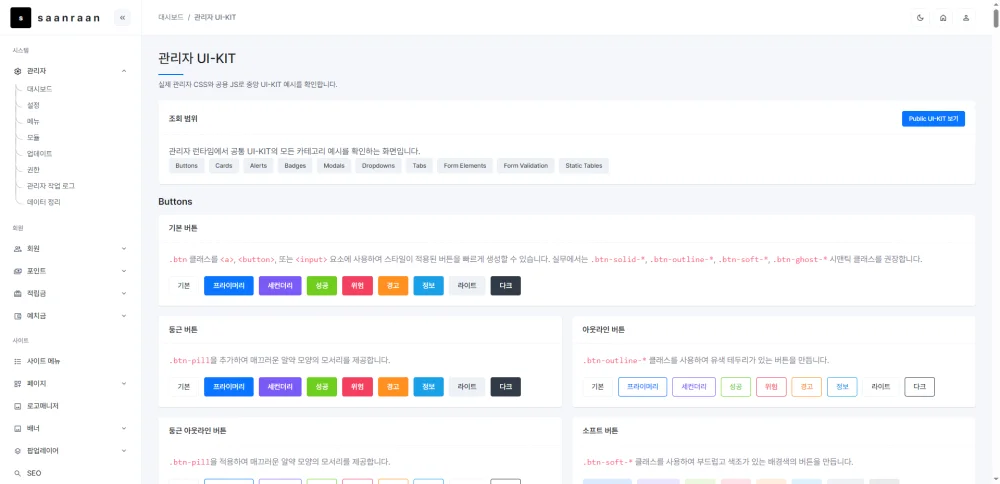This screenshot has width=1000, height=484.
Task: Click the red 위험 button under 기본 버튼
Action: [x=357, y=286]
